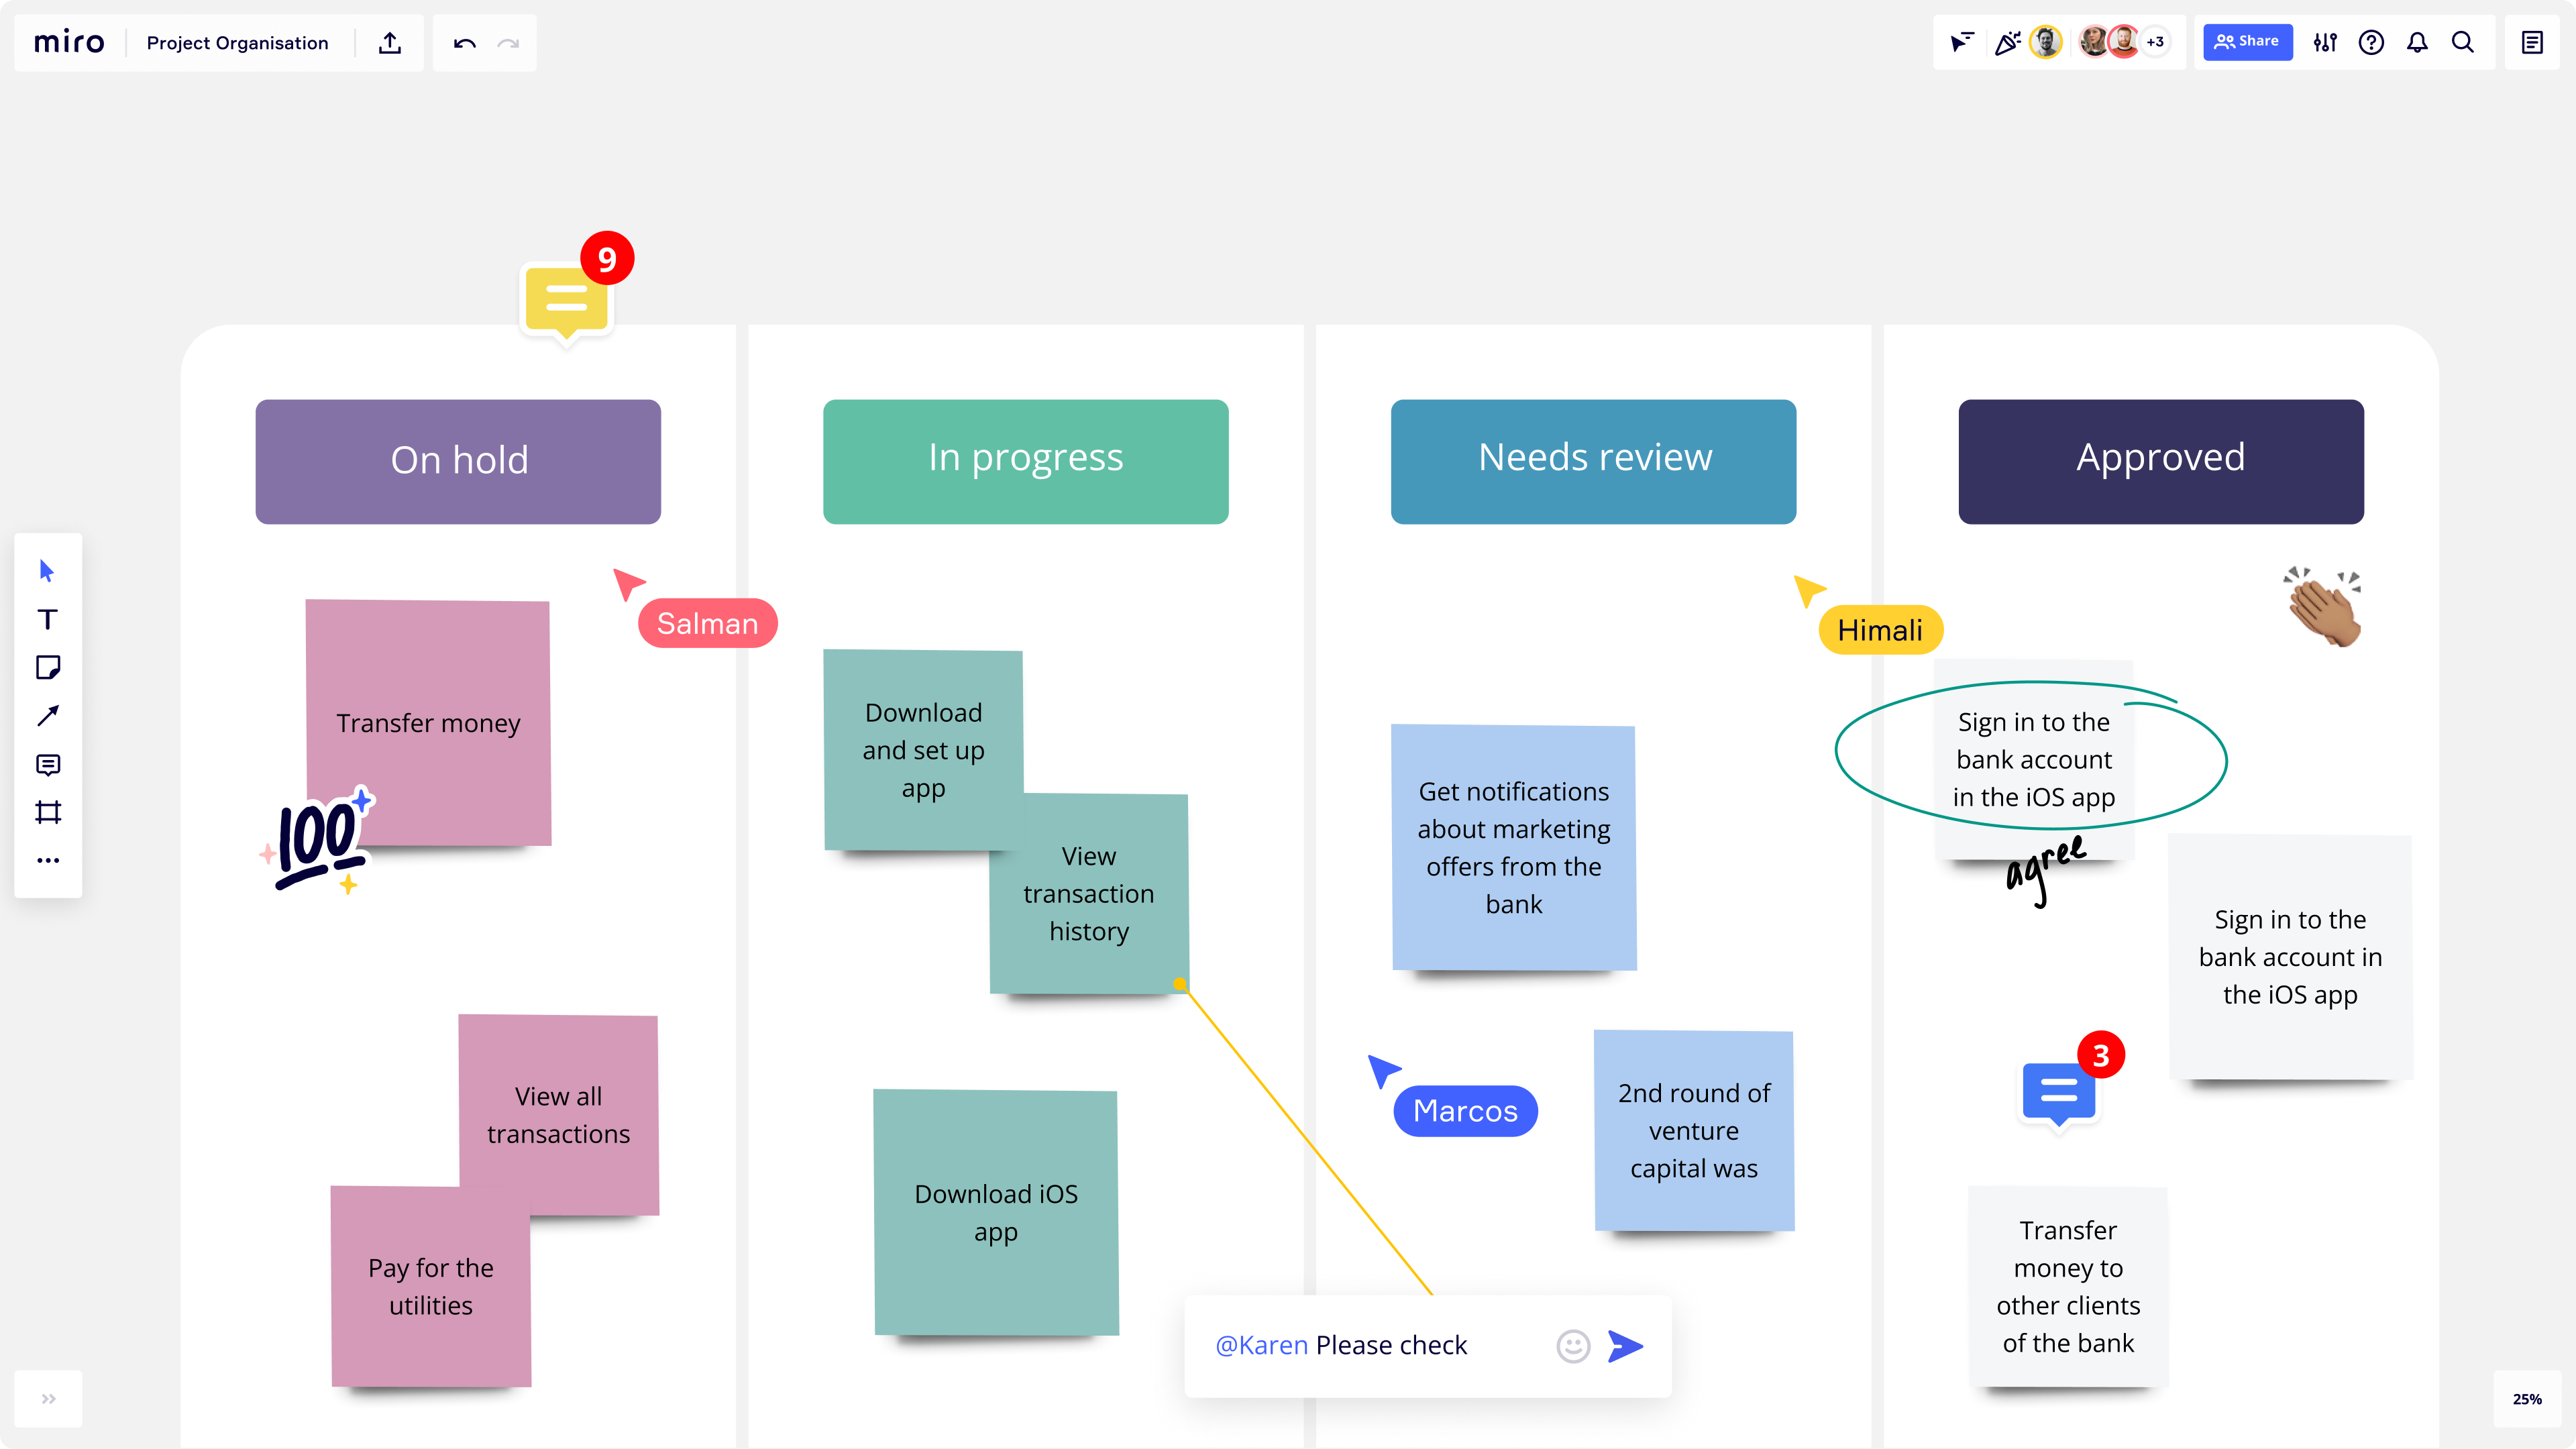Open the 25% zoom level control
The width and height of the screenshot is (2576, 1449).
2527,1399
